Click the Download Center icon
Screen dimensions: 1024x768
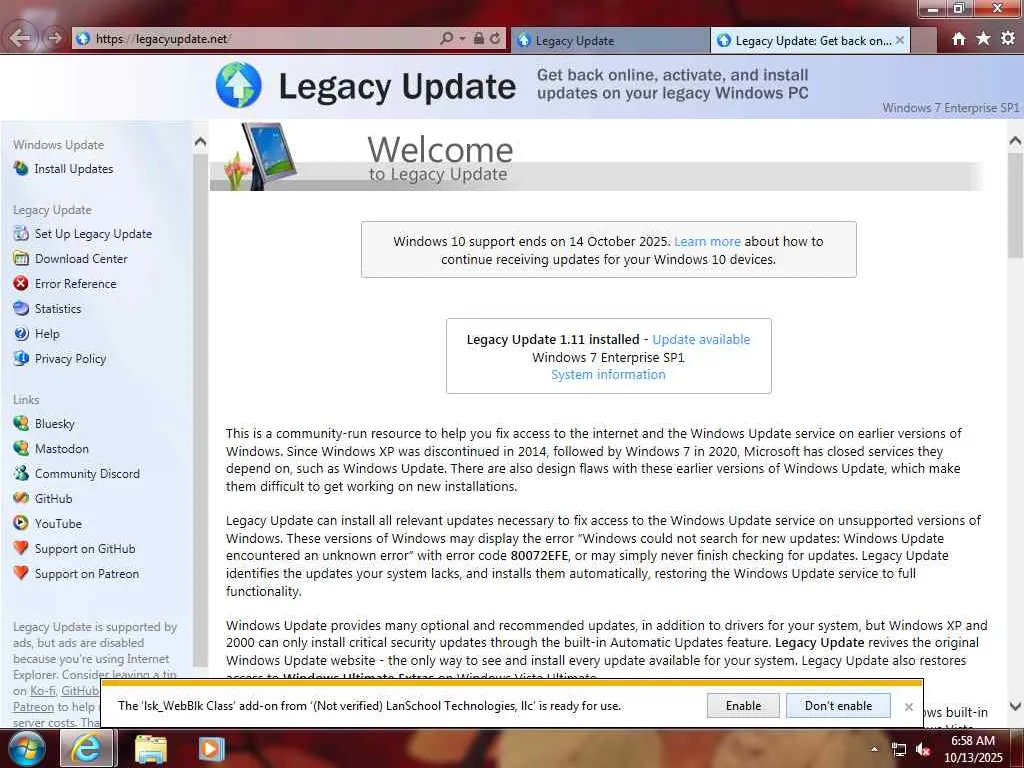pyautogui.click(x=21, y=259)
